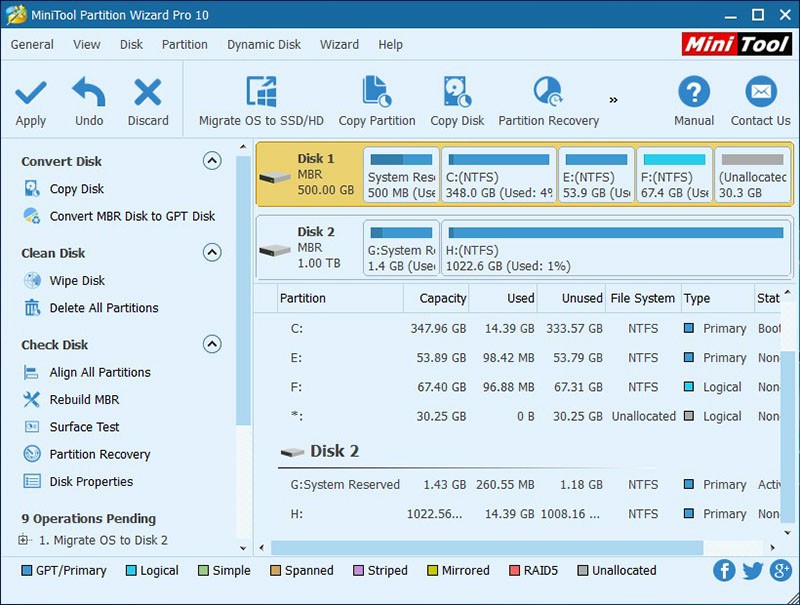Open the Partition menu
Image resolution: width=800 pixels, height=605 pixels.
pos(185,45)
